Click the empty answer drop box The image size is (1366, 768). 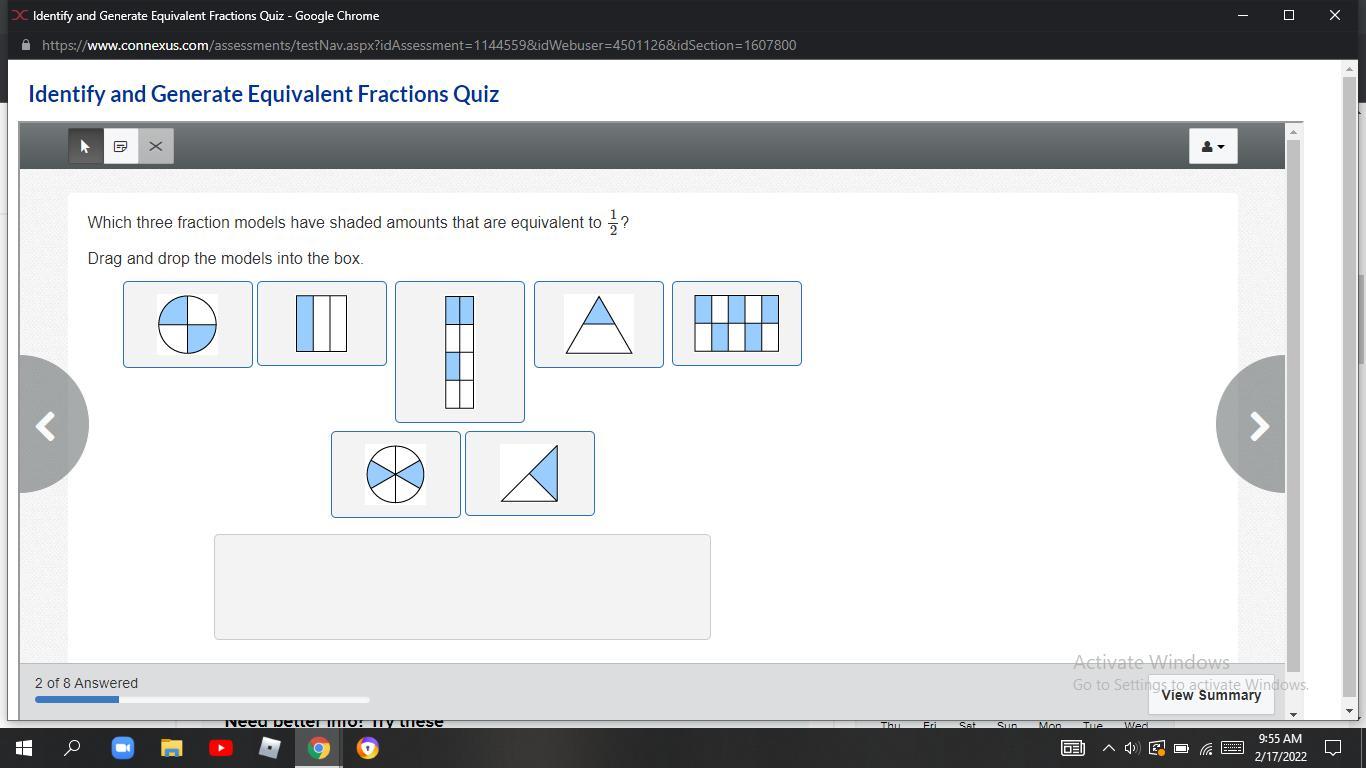462,587
